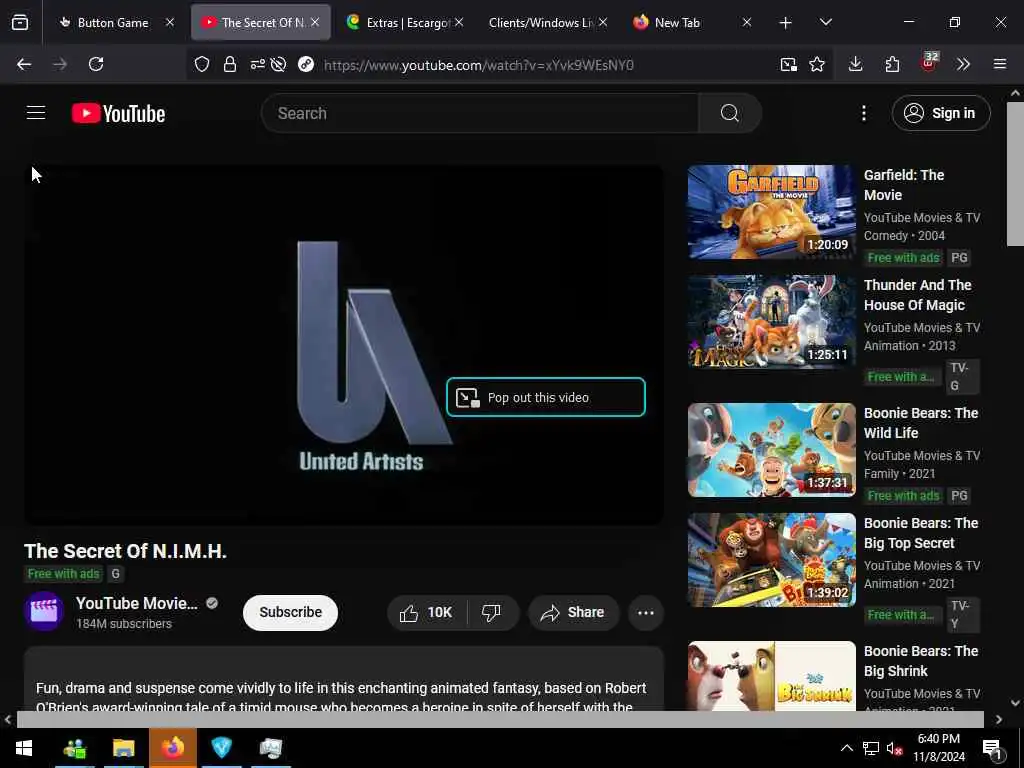Click the YouTube Movie... channel name
The width and height of the screenshot is (1024, 768).
(x=136, y=603)
